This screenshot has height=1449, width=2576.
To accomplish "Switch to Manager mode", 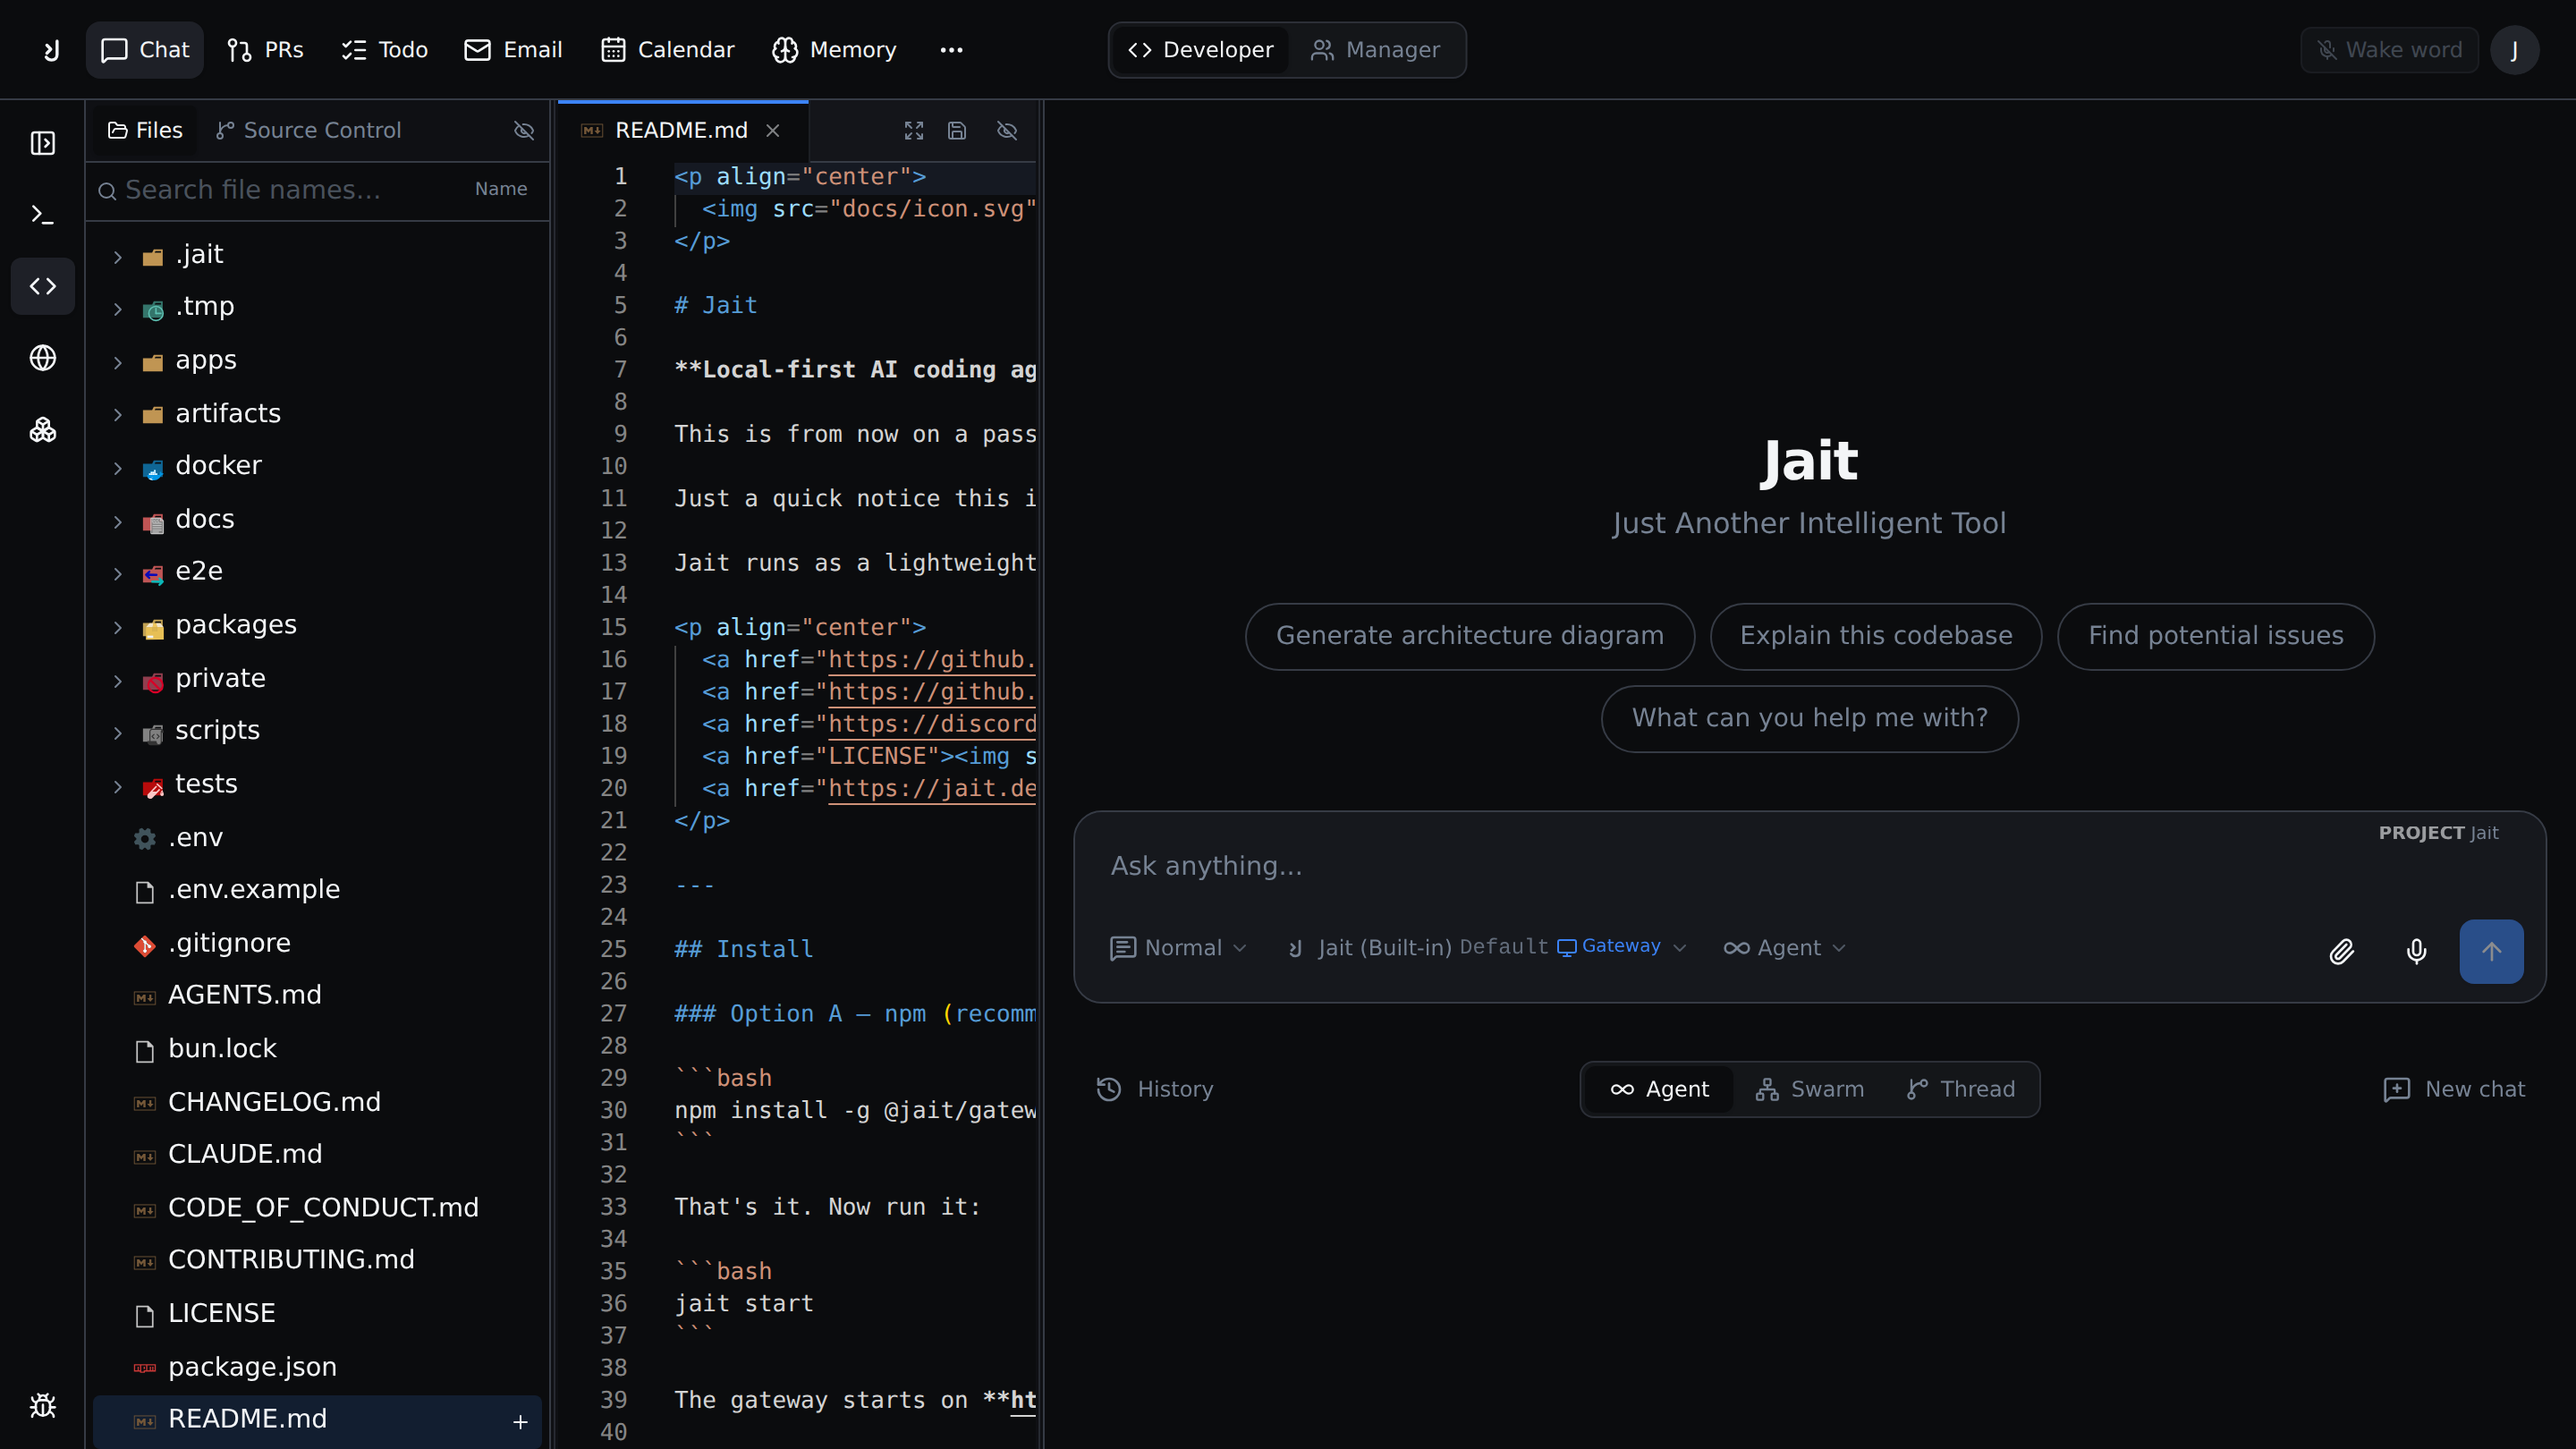I will pos(1375,50).
